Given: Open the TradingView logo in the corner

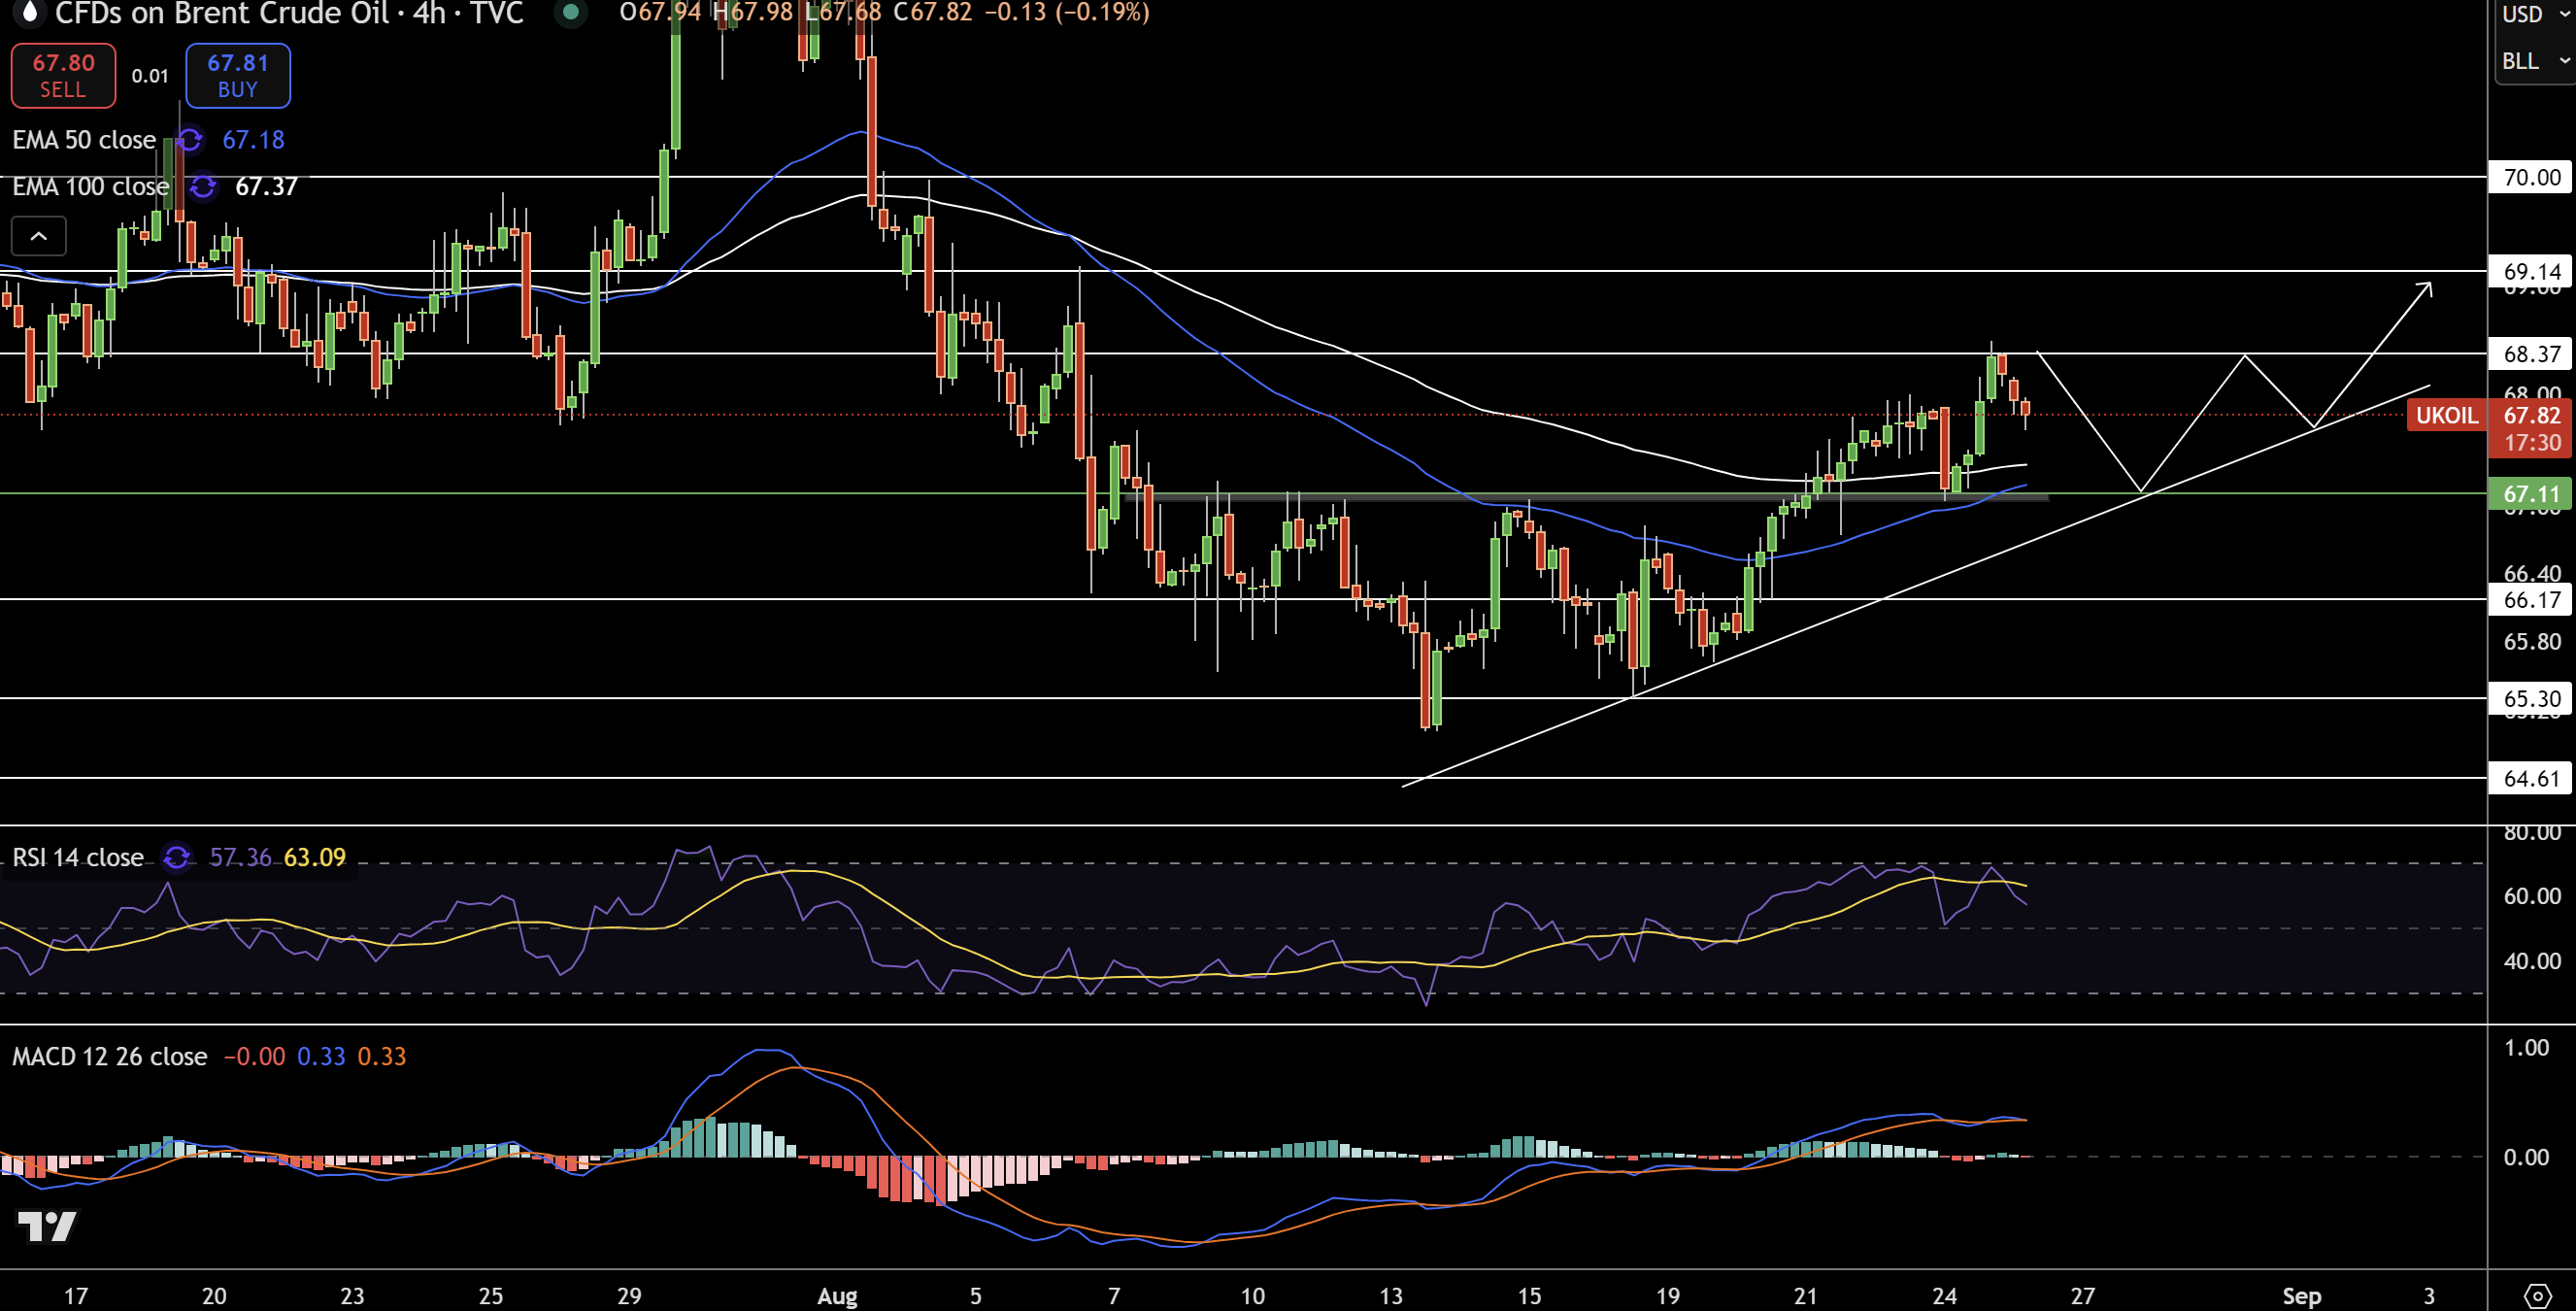Looking at the screenshot, I should click(x=47, y=1226).
